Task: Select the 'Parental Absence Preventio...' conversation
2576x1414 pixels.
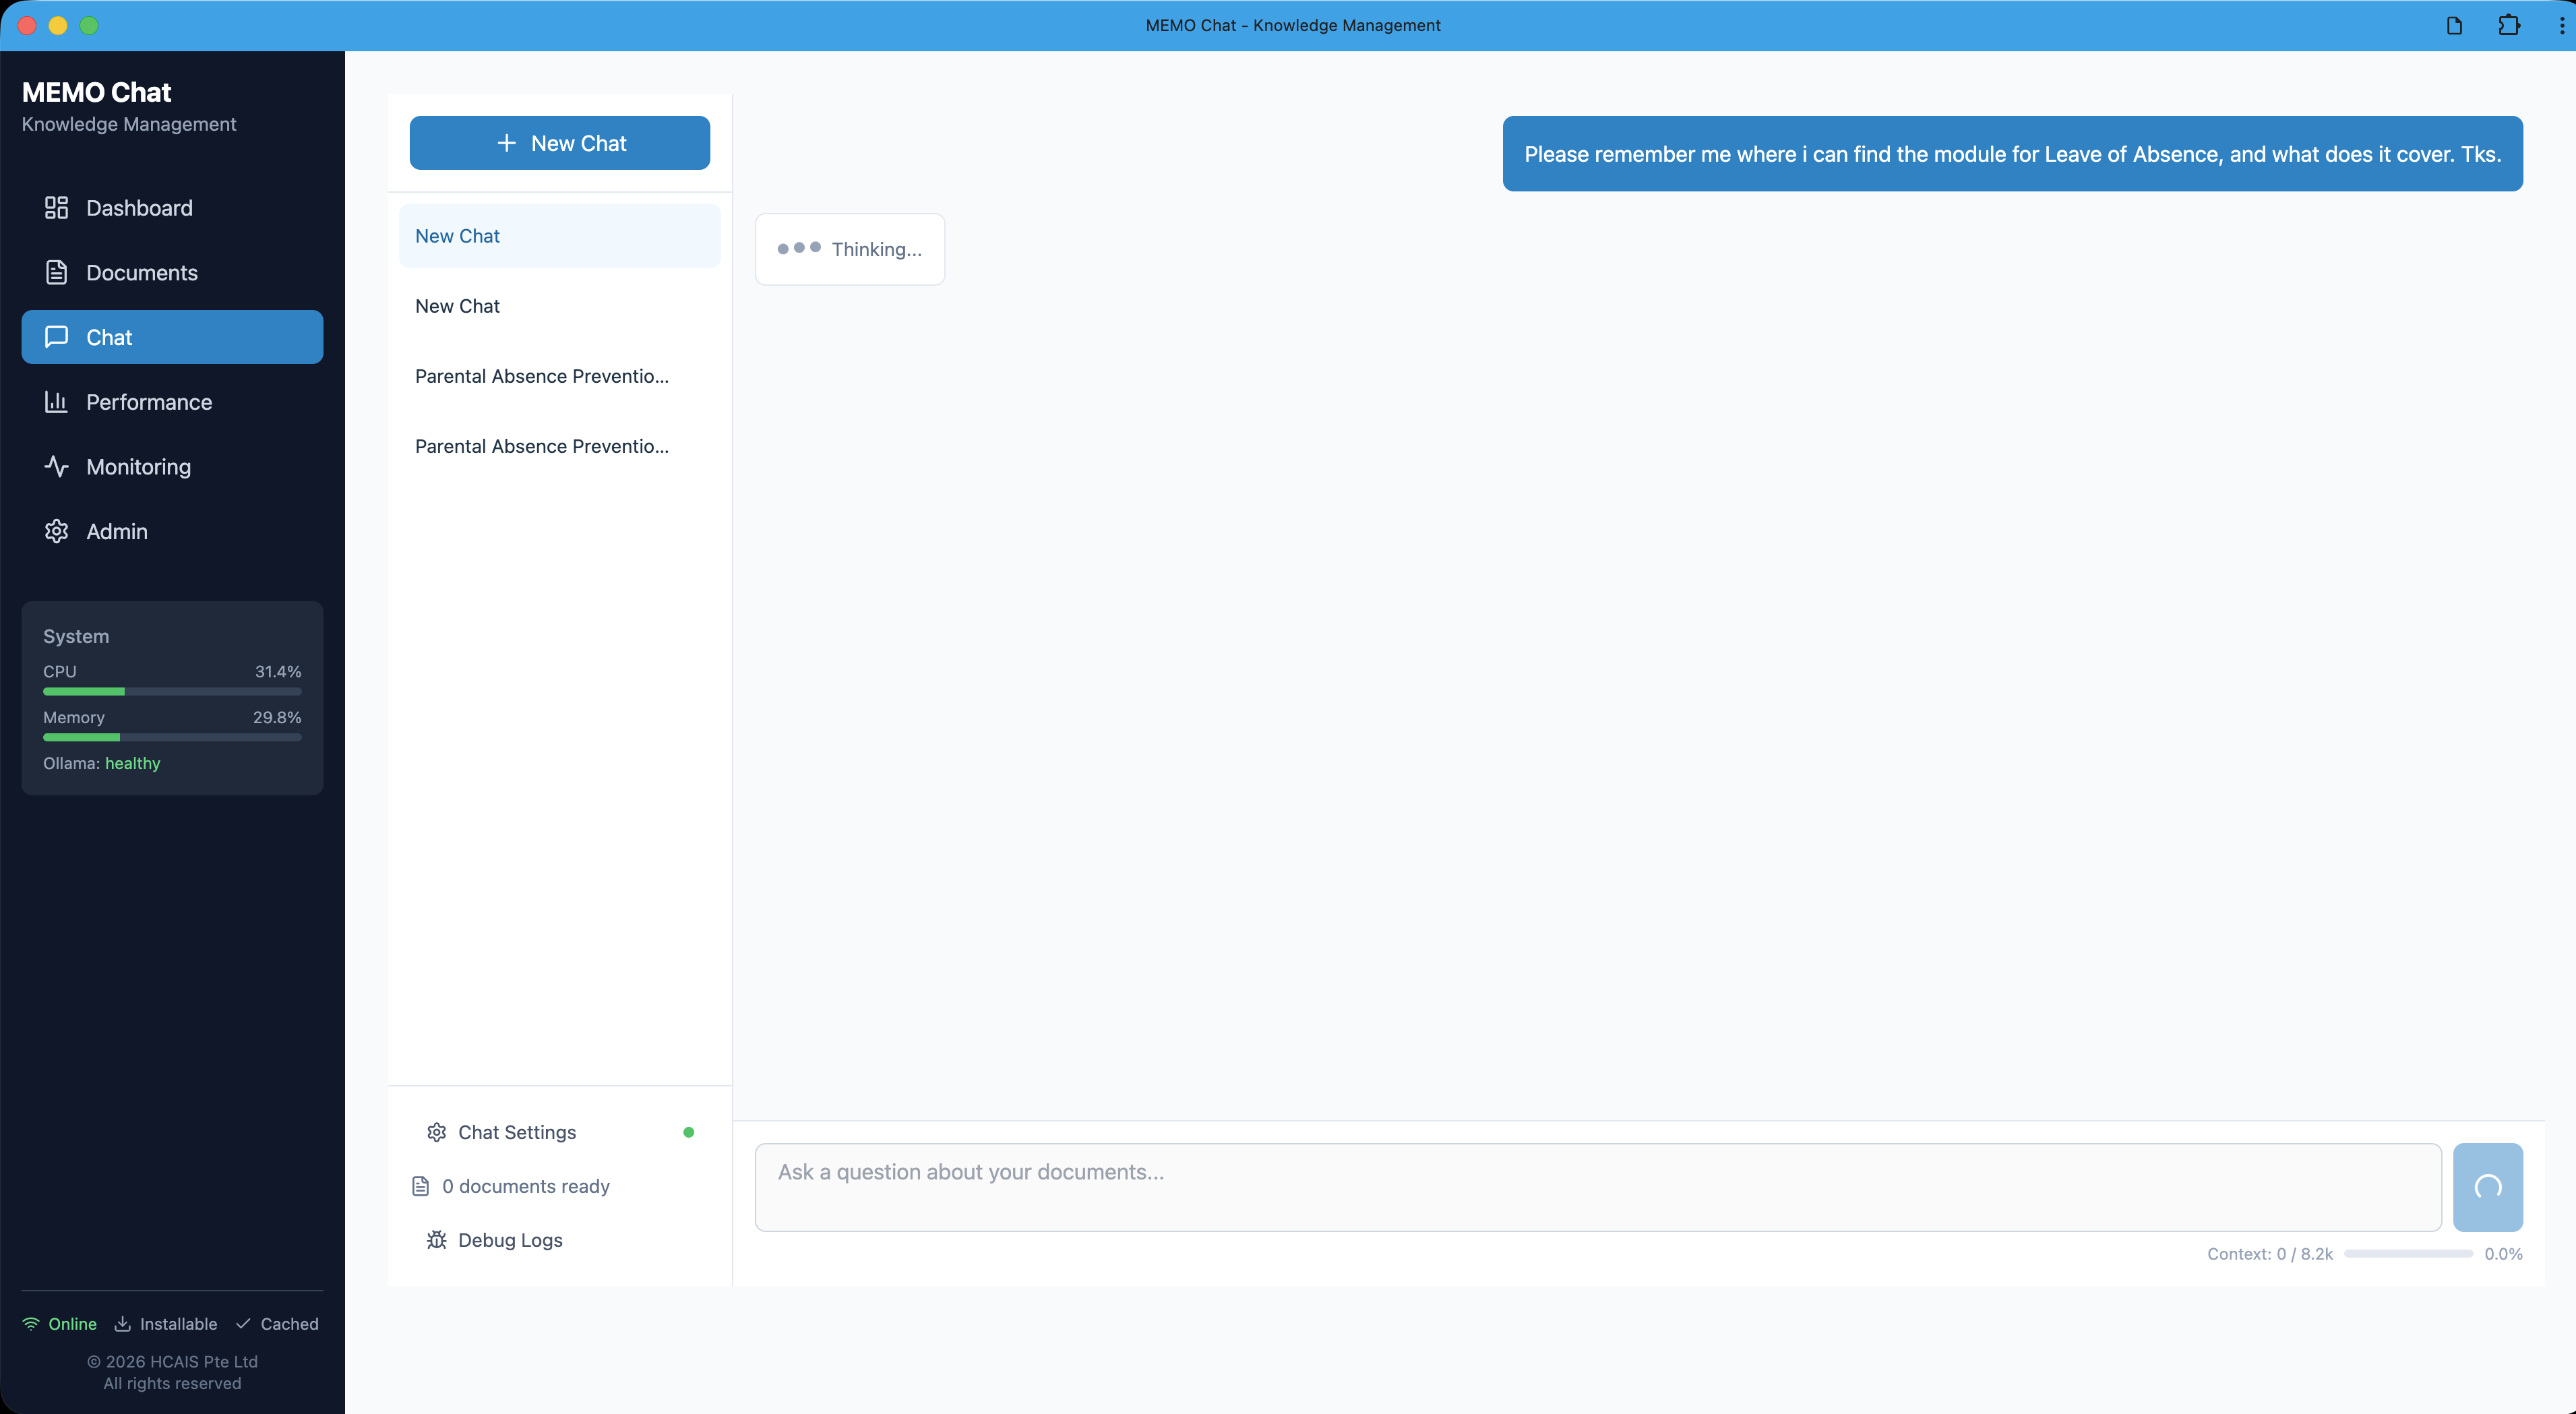Action: 541,376
